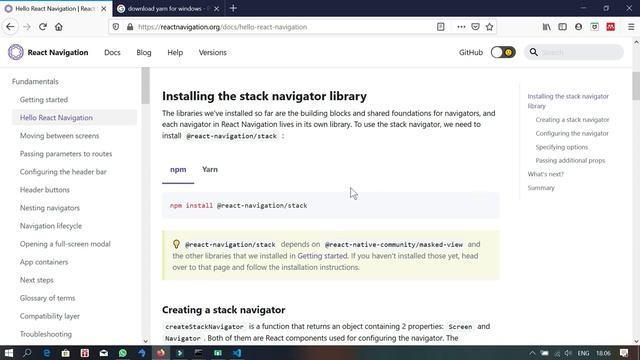Image resolution: width=640 pixels, height=360 pixels.
Task: Jump to Configuring the navigator section
Action: 572,133
